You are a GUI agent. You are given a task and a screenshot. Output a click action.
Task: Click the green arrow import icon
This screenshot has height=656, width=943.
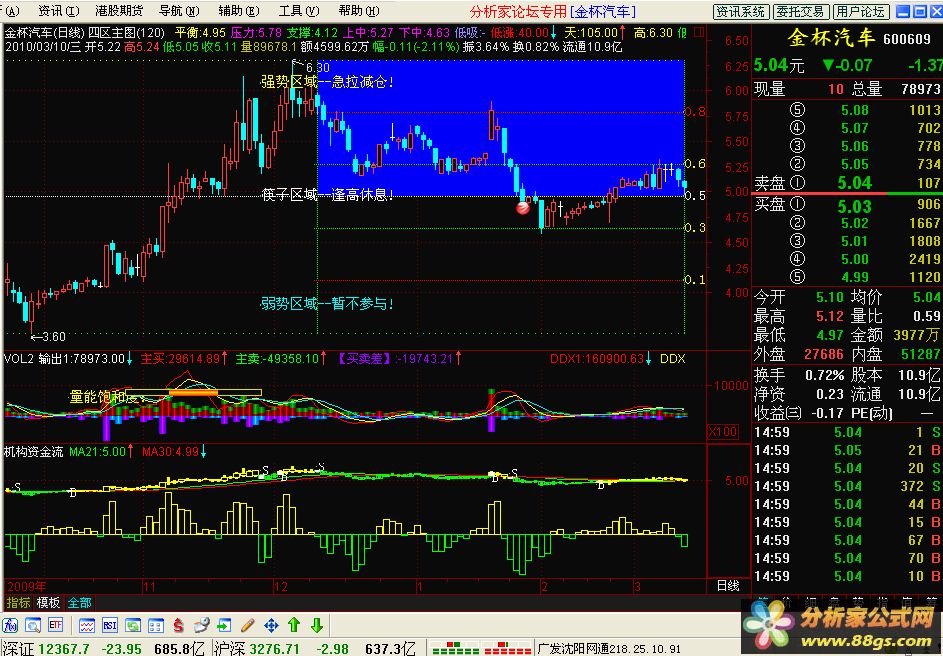point(224,625)
